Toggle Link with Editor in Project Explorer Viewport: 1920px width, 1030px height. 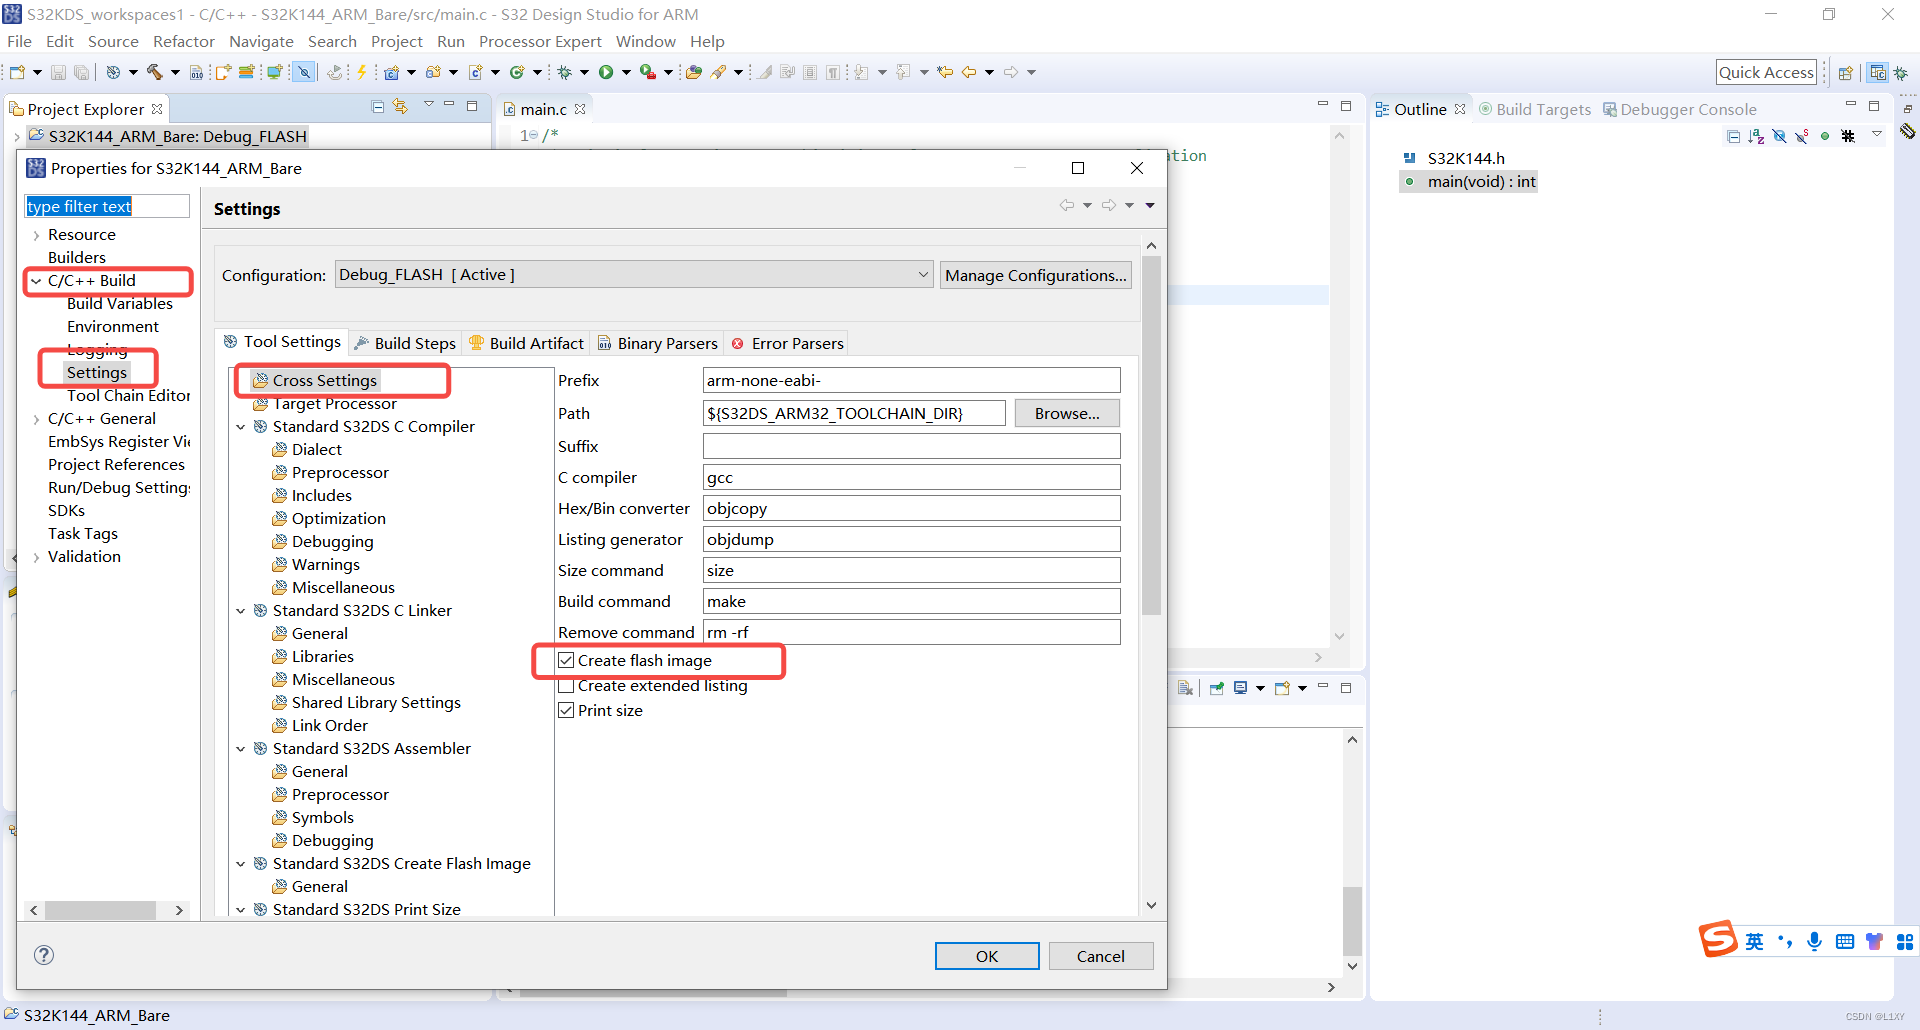coord(400,106)
